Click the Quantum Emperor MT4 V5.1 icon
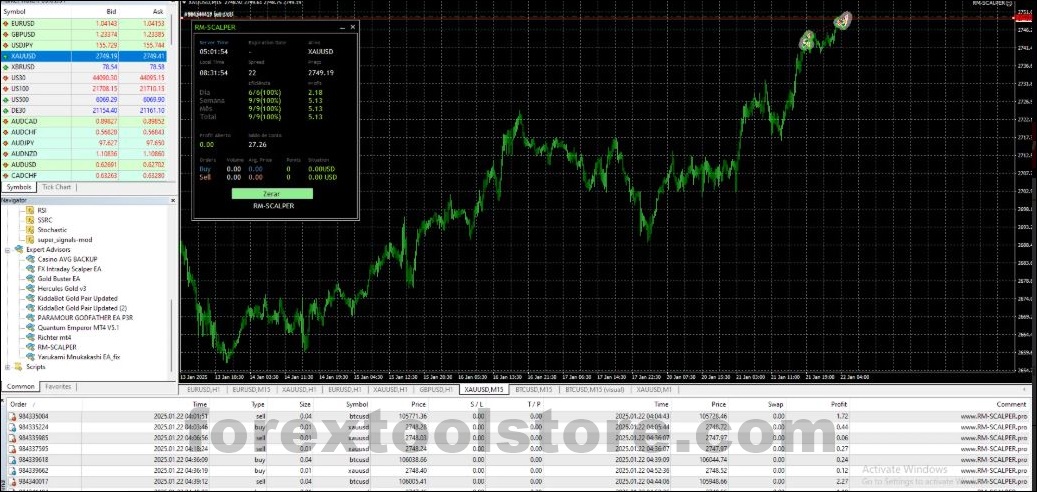 pos(30,327)
